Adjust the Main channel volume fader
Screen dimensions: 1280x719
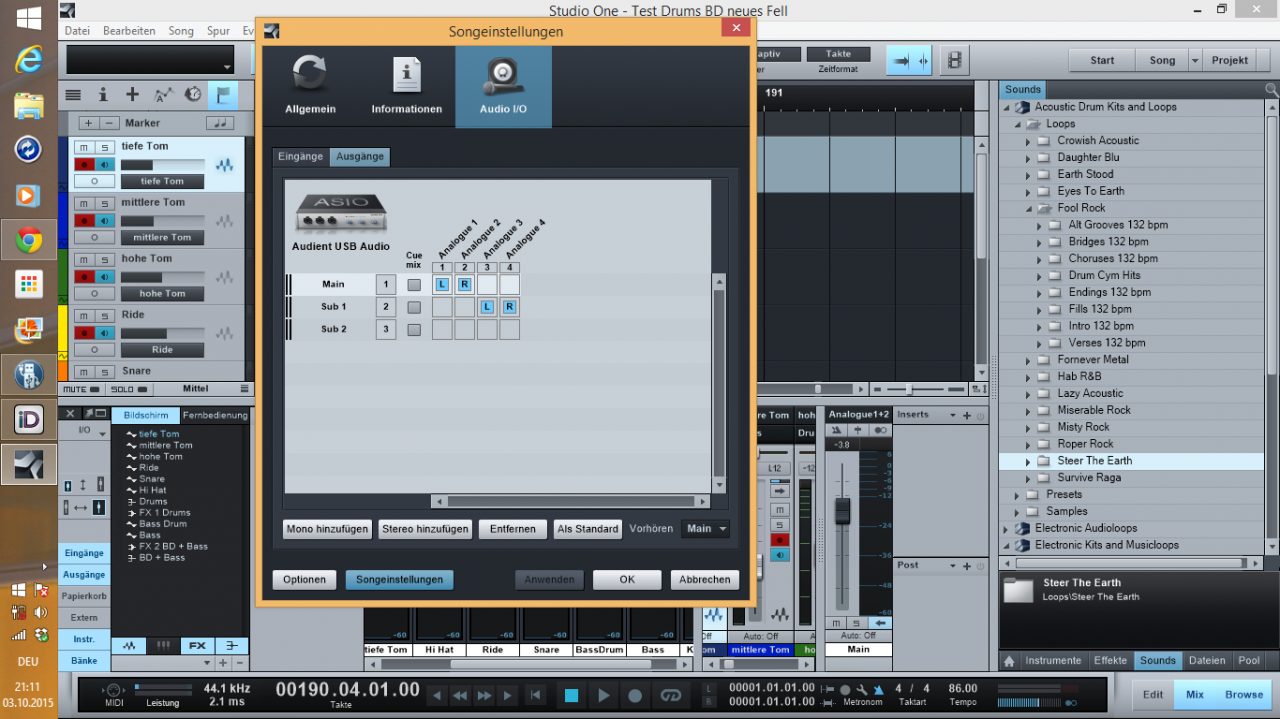(x=843, y=511)
